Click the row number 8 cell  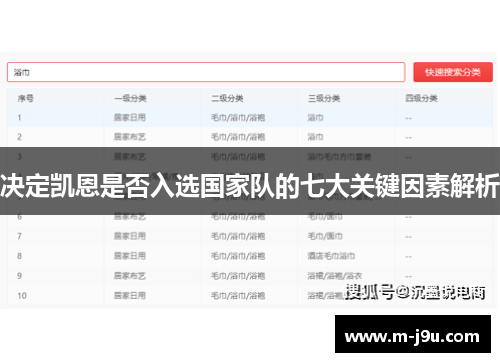(x=19, y=256)
